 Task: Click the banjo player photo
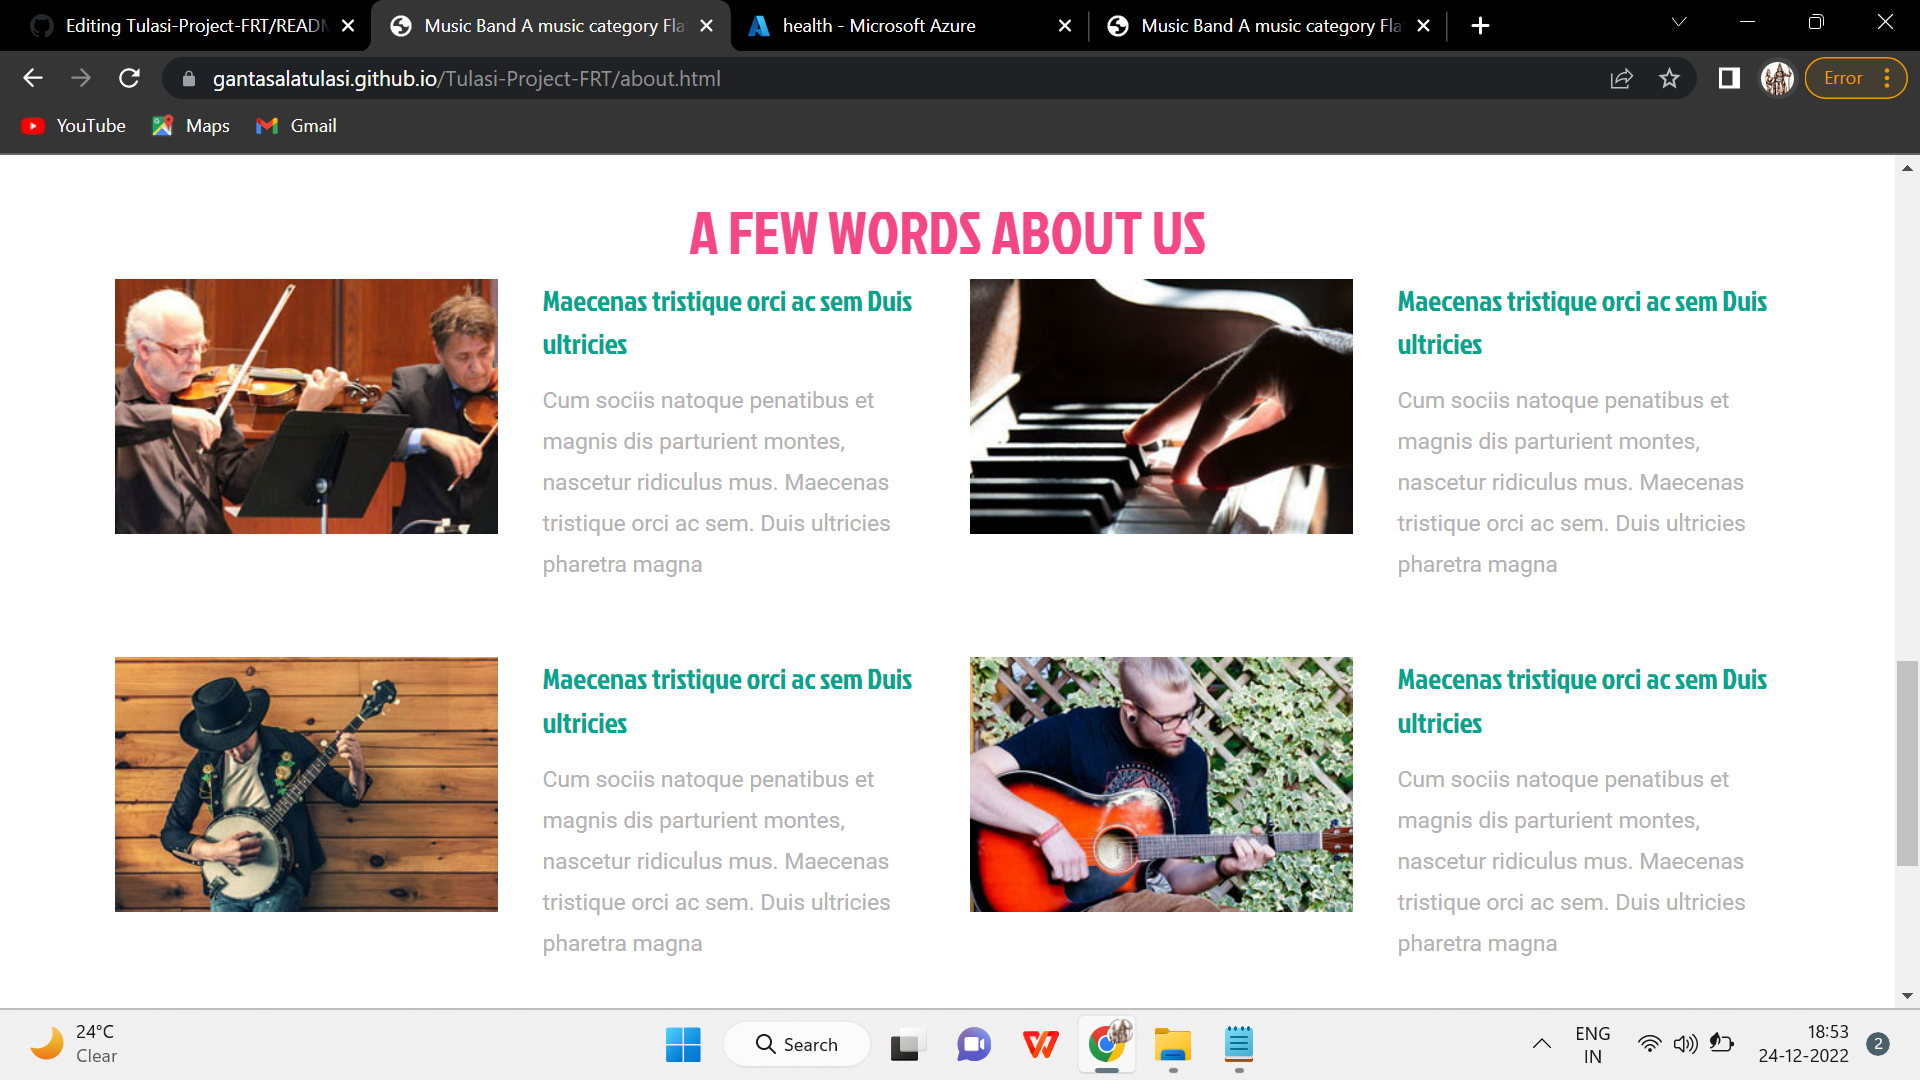pos(306,784)
